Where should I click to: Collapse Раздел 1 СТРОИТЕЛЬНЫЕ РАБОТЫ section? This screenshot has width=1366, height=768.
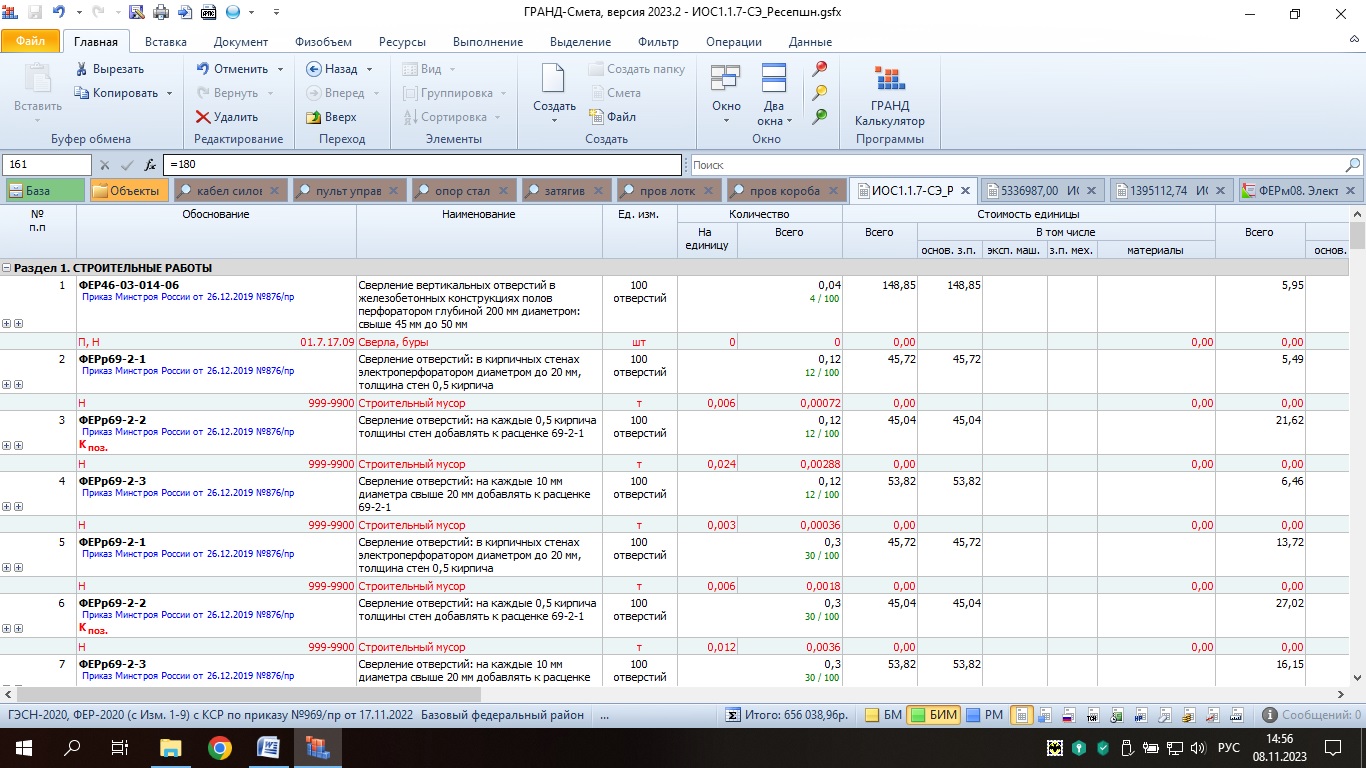7,268
